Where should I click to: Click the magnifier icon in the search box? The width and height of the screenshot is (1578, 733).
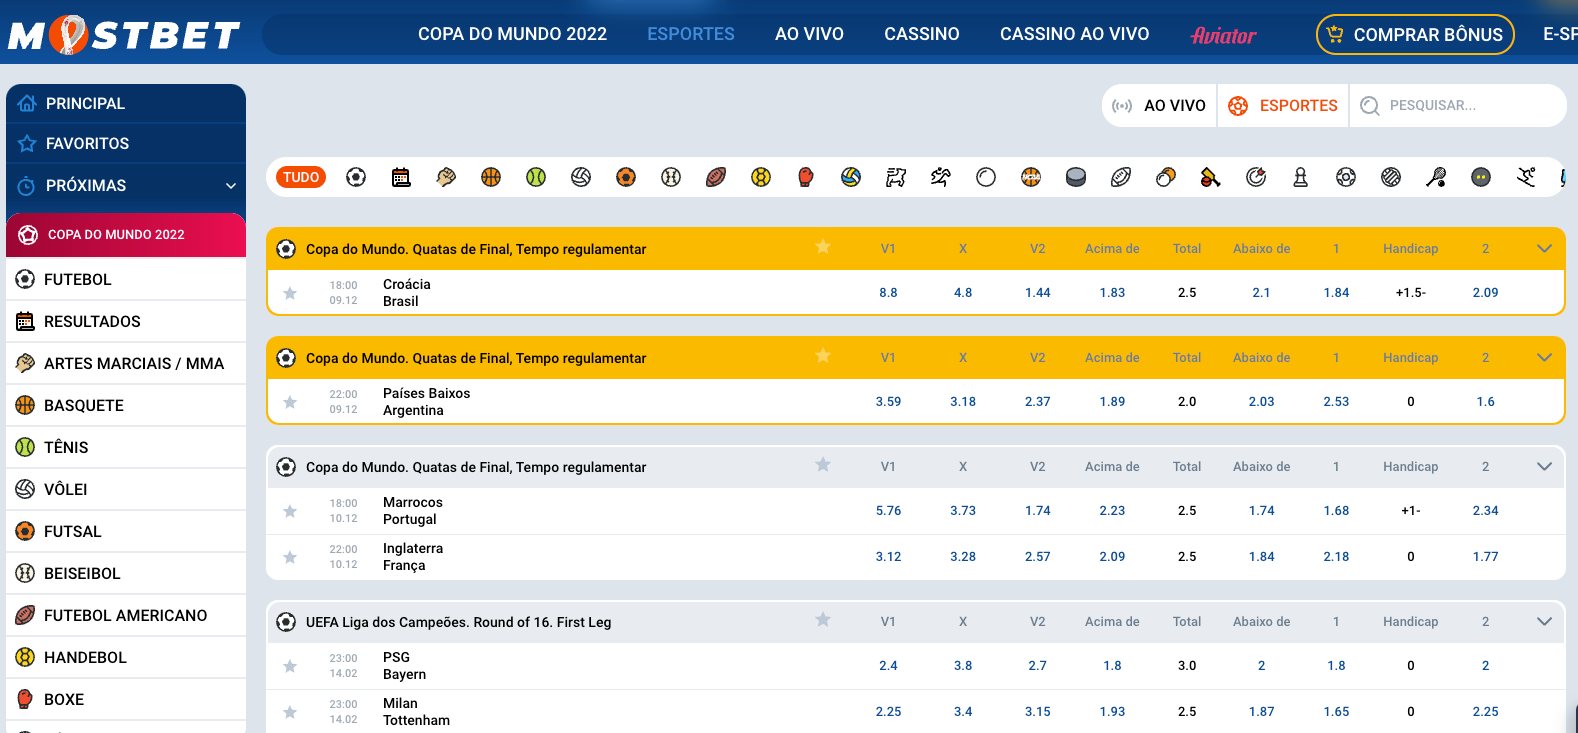1370,105
